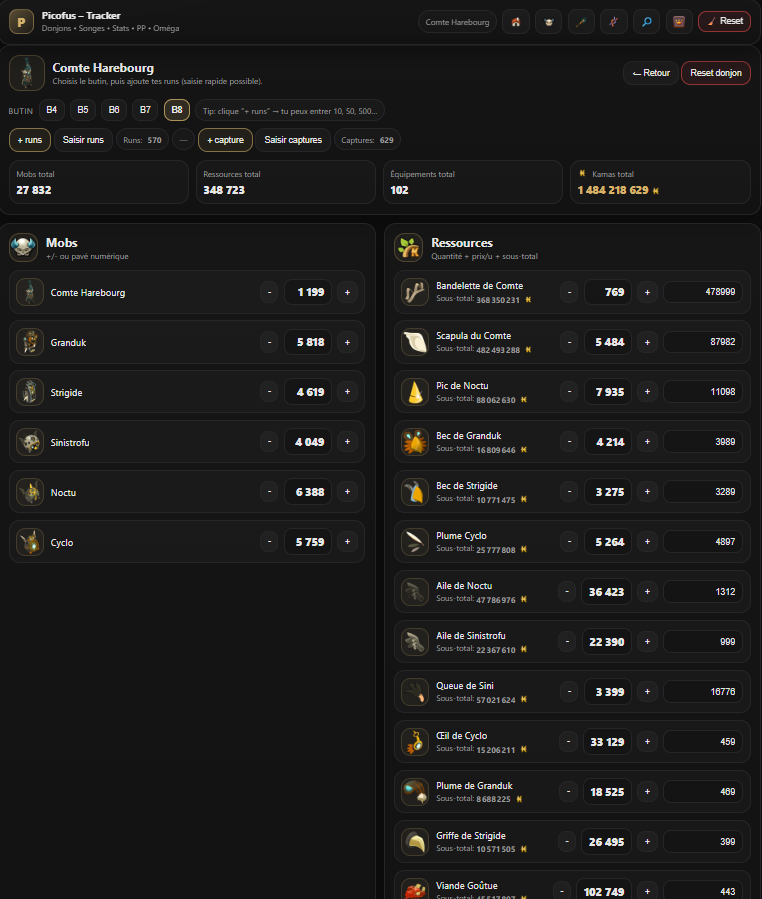Click Œil de Cyclo quantity 33 129
Image resolution: width=762 pixels, height=899 pixels.
pyautogui.click(x=607, y=742)
